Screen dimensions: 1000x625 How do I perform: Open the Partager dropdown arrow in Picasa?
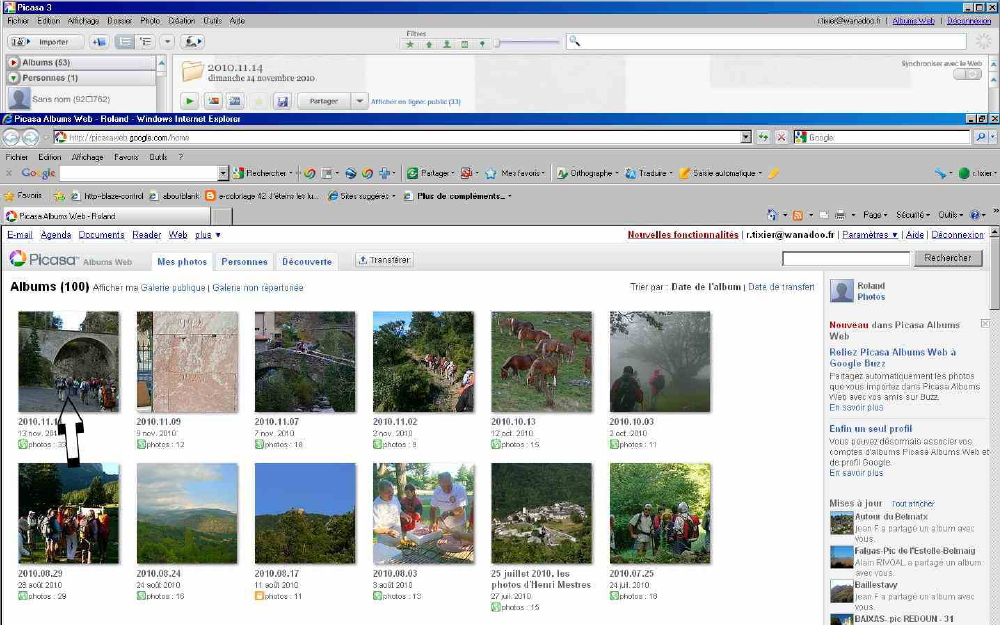pos(360,101)
